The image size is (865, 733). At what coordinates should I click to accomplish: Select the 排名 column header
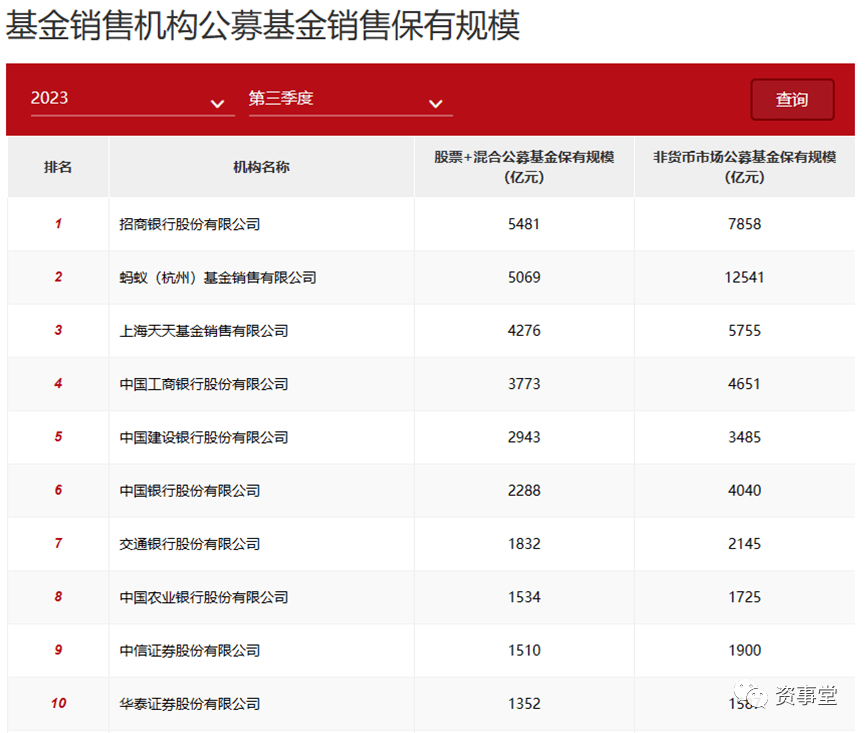58,167
